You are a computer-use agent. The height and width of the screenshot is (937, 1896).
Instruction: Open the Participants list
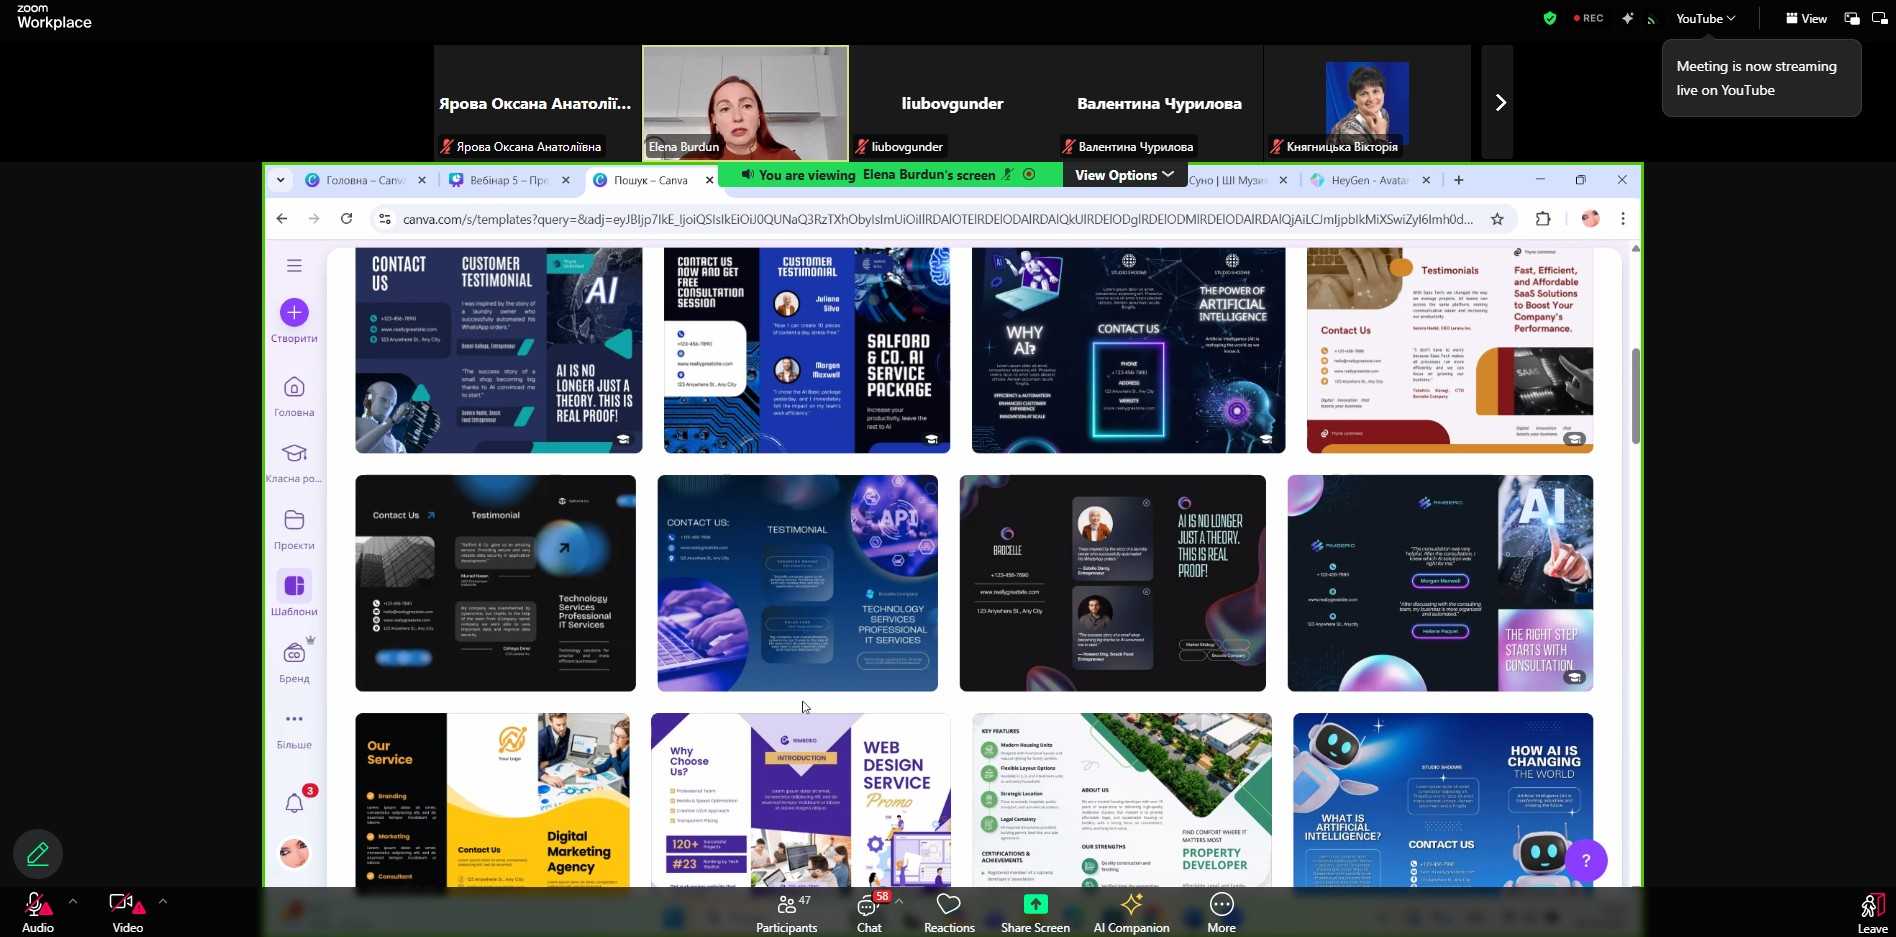click(787, 906)
